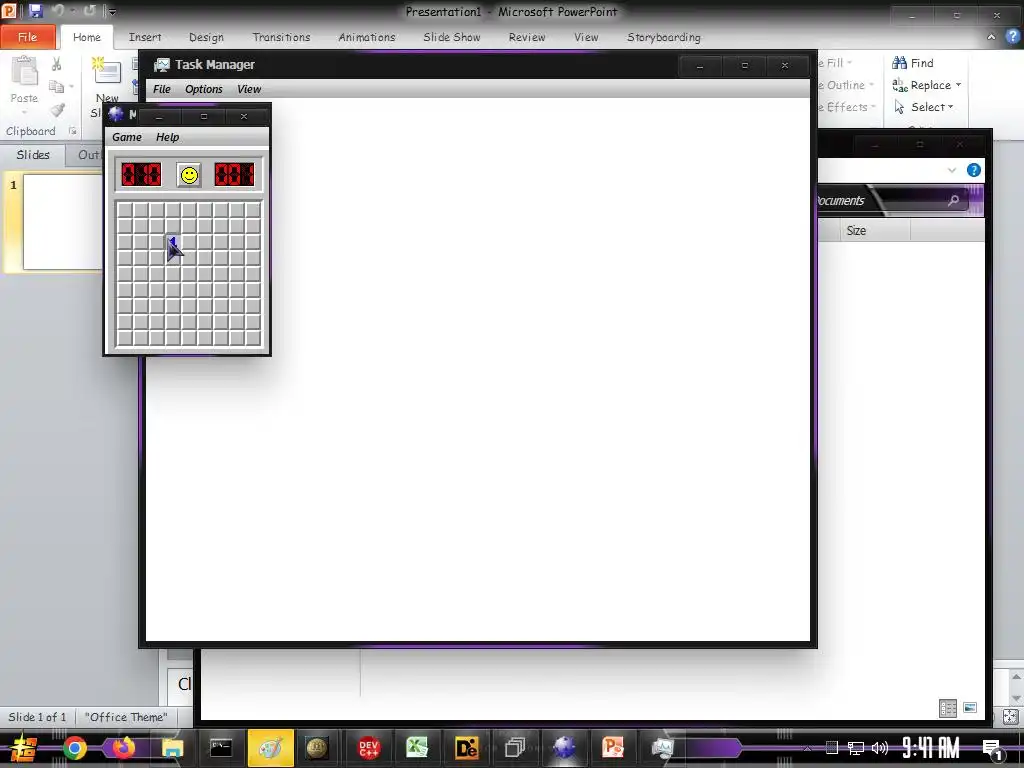1024x768 pixels.
Task: Click the PowerPoint Help question mark icon
Action: [1013, 37]
